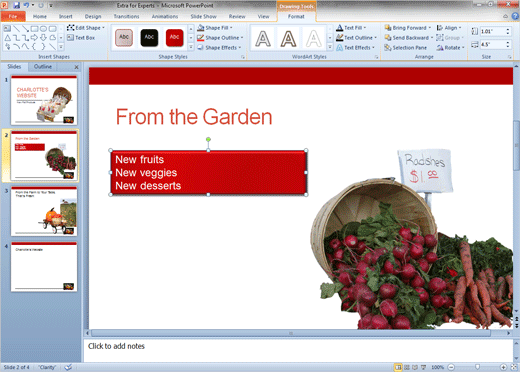This screenshot has width=520, height=372.
Task: Open the Transitions ribbon tab
Action: [126, 16]
